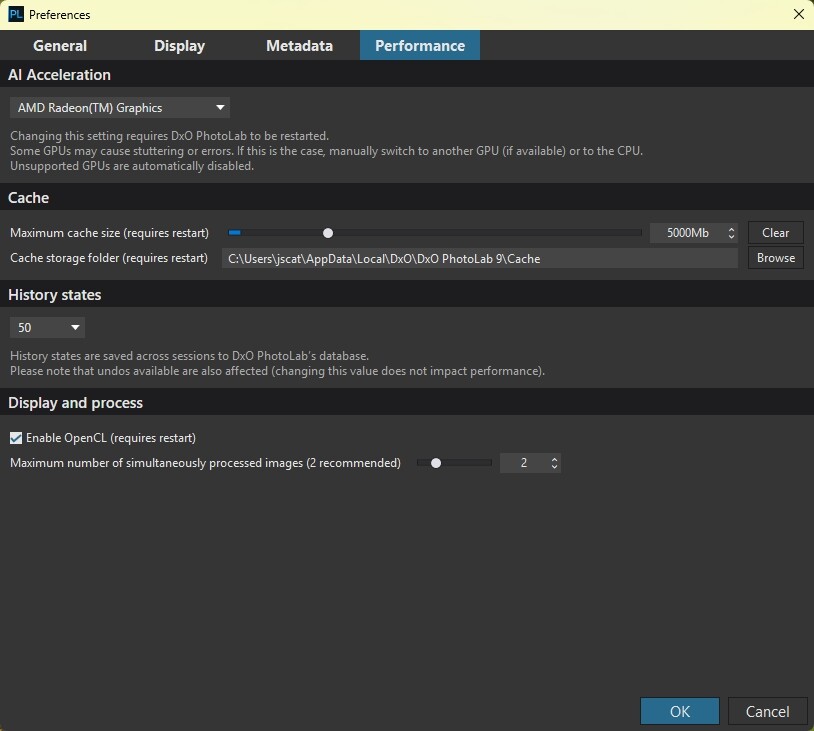Image resolution: width=814 pixels, height=731 pixels.
Task: Click the PL app icon in title bar
Action: (x=16, y=14)
